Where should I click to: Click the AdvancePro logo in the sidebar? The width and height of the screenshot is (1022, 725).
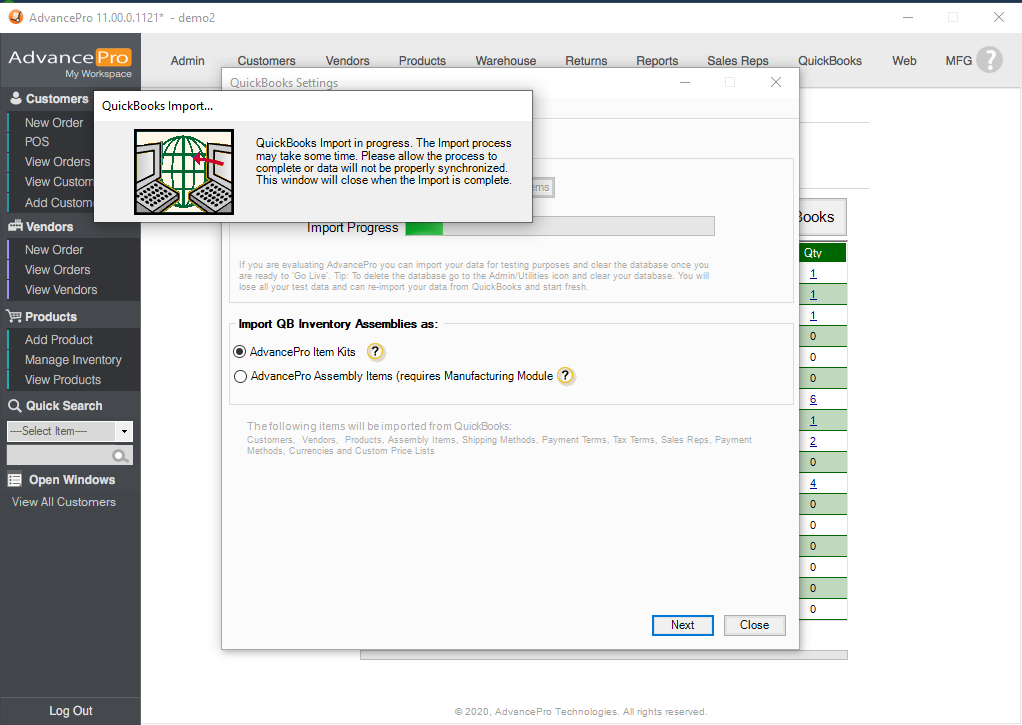pos(70,63)
